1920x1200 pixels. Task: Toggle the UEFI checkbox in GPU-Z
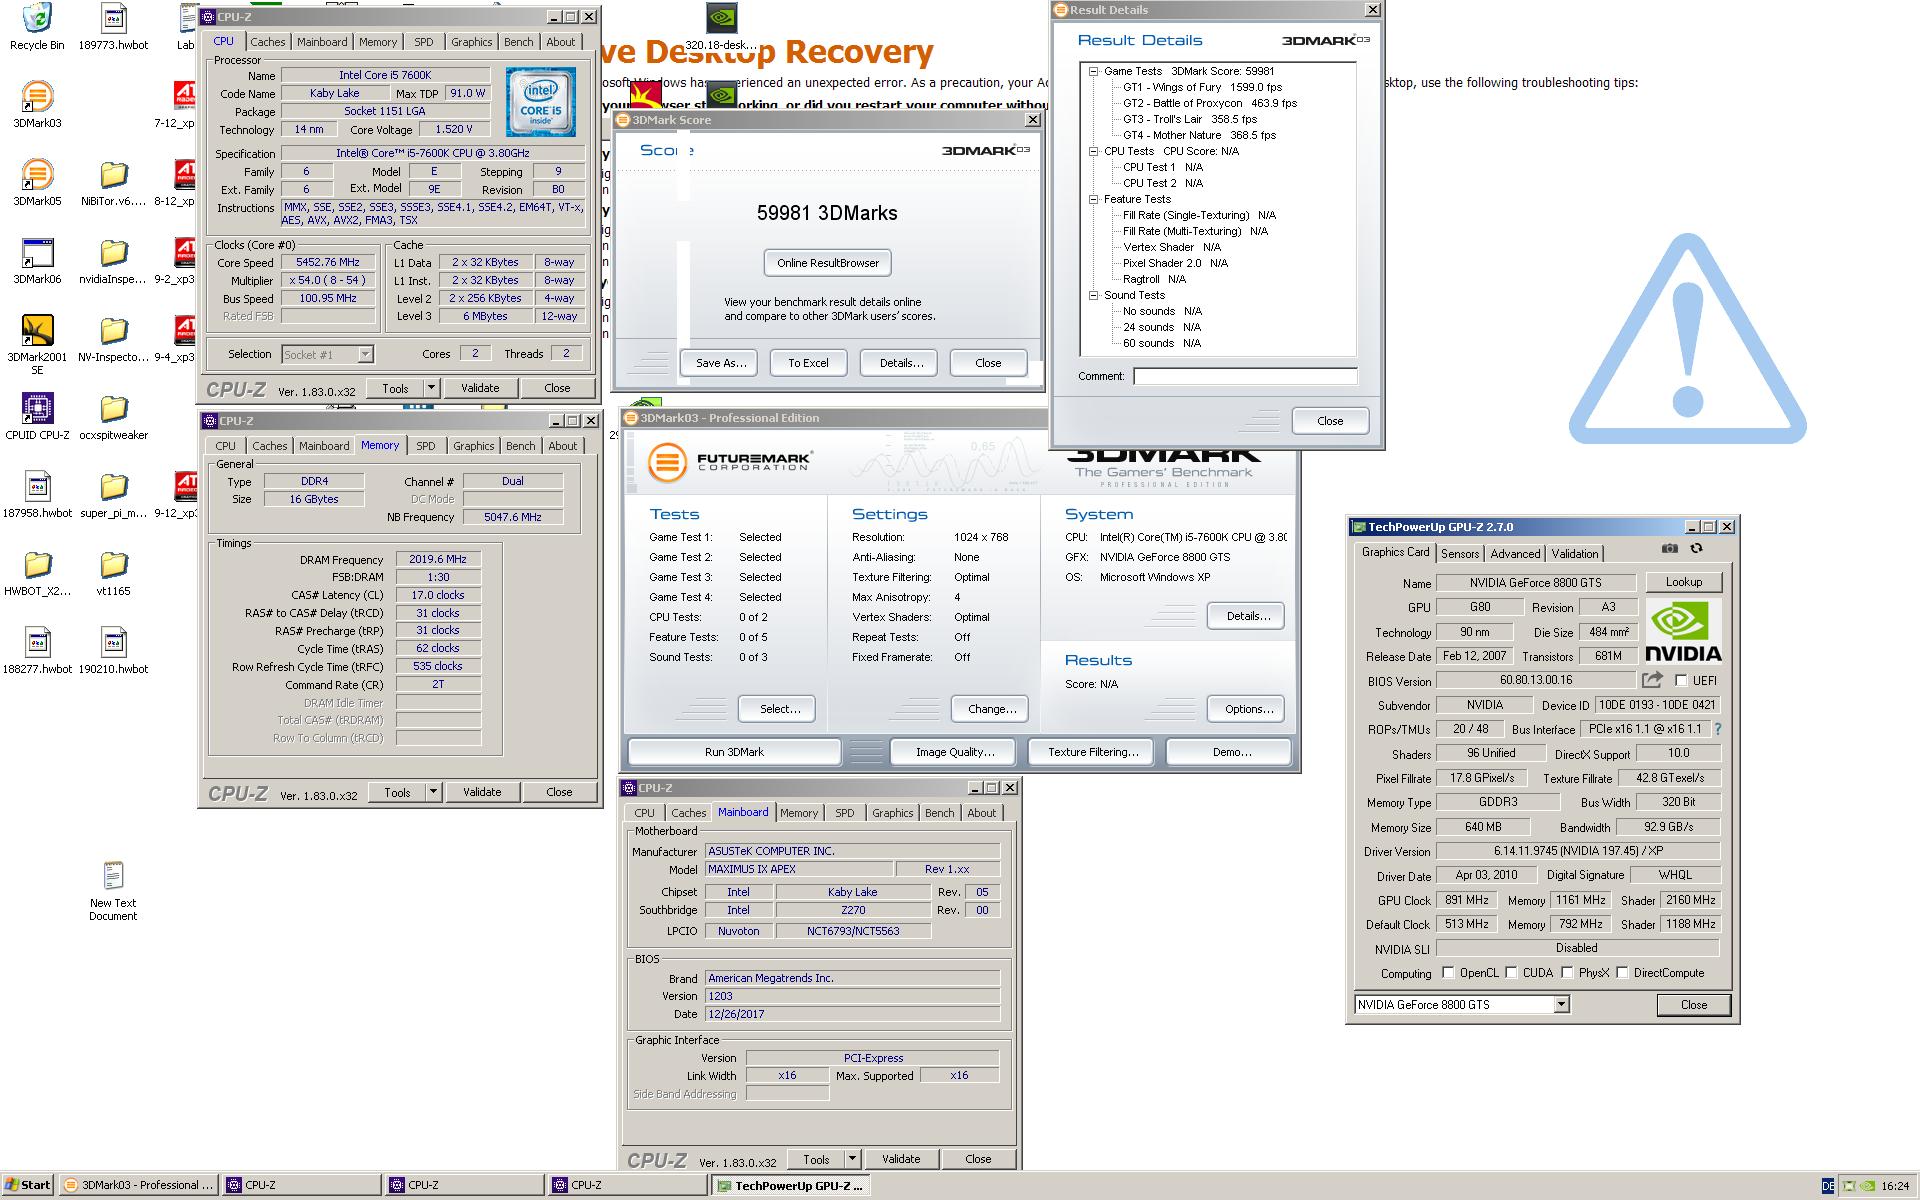point(1681,681)
